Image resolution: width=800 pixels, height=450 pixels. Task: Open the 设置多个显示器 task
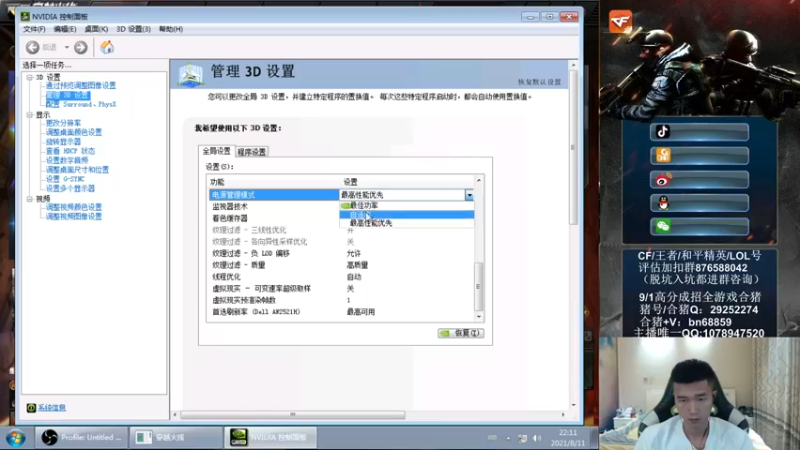(x=70, y=188)
